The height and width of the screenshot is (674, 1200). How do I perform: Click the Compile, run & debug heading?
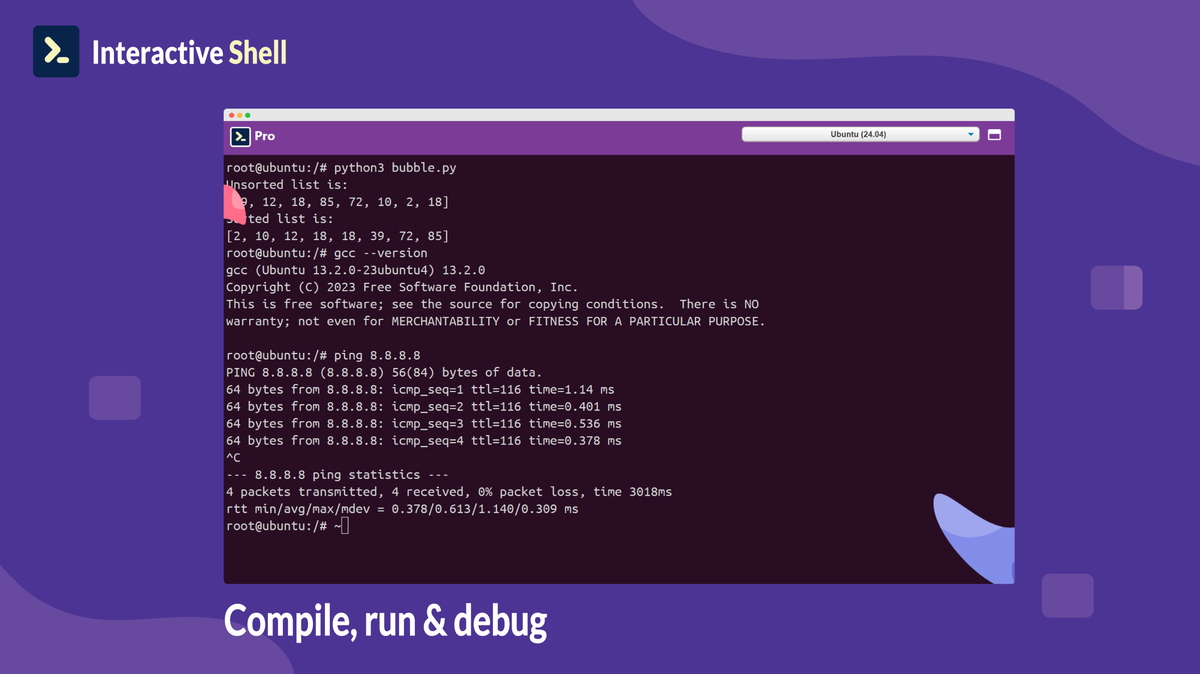click(386, 620)
